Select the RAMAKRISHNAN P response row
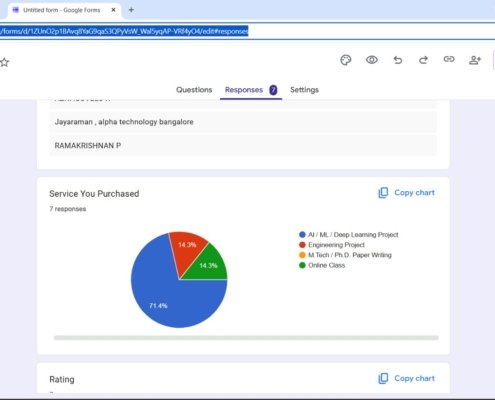495x400 pixels. pyautogui.click(x=243, y=145)
